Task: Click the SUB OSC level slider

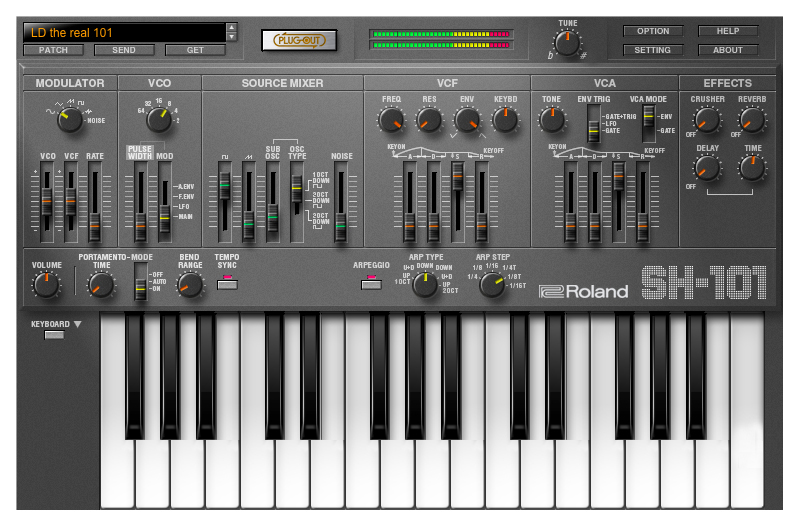Action: [272, 203]
